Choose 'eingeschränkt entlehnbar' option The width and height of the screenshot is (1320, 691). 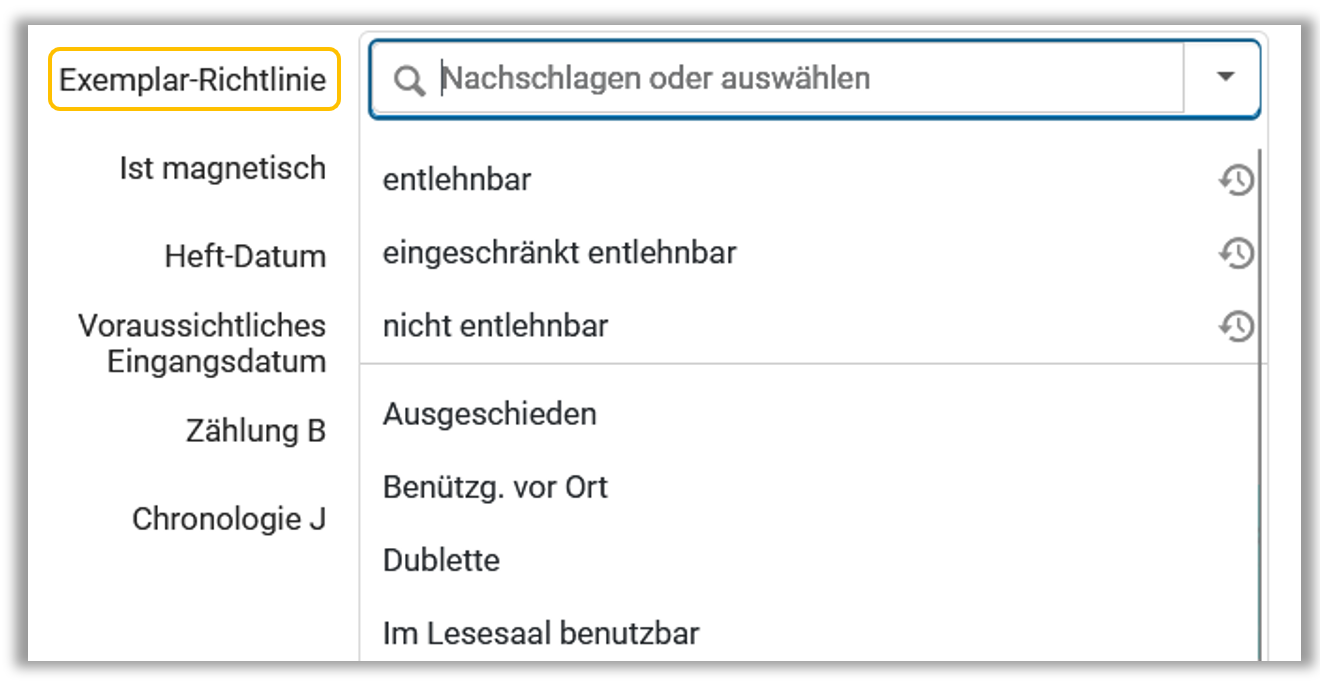tap(559, 254)
